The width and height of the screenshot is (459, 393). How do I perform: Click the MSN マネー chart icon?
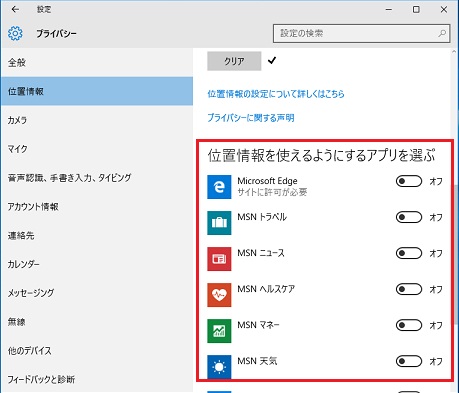point(219,331)
